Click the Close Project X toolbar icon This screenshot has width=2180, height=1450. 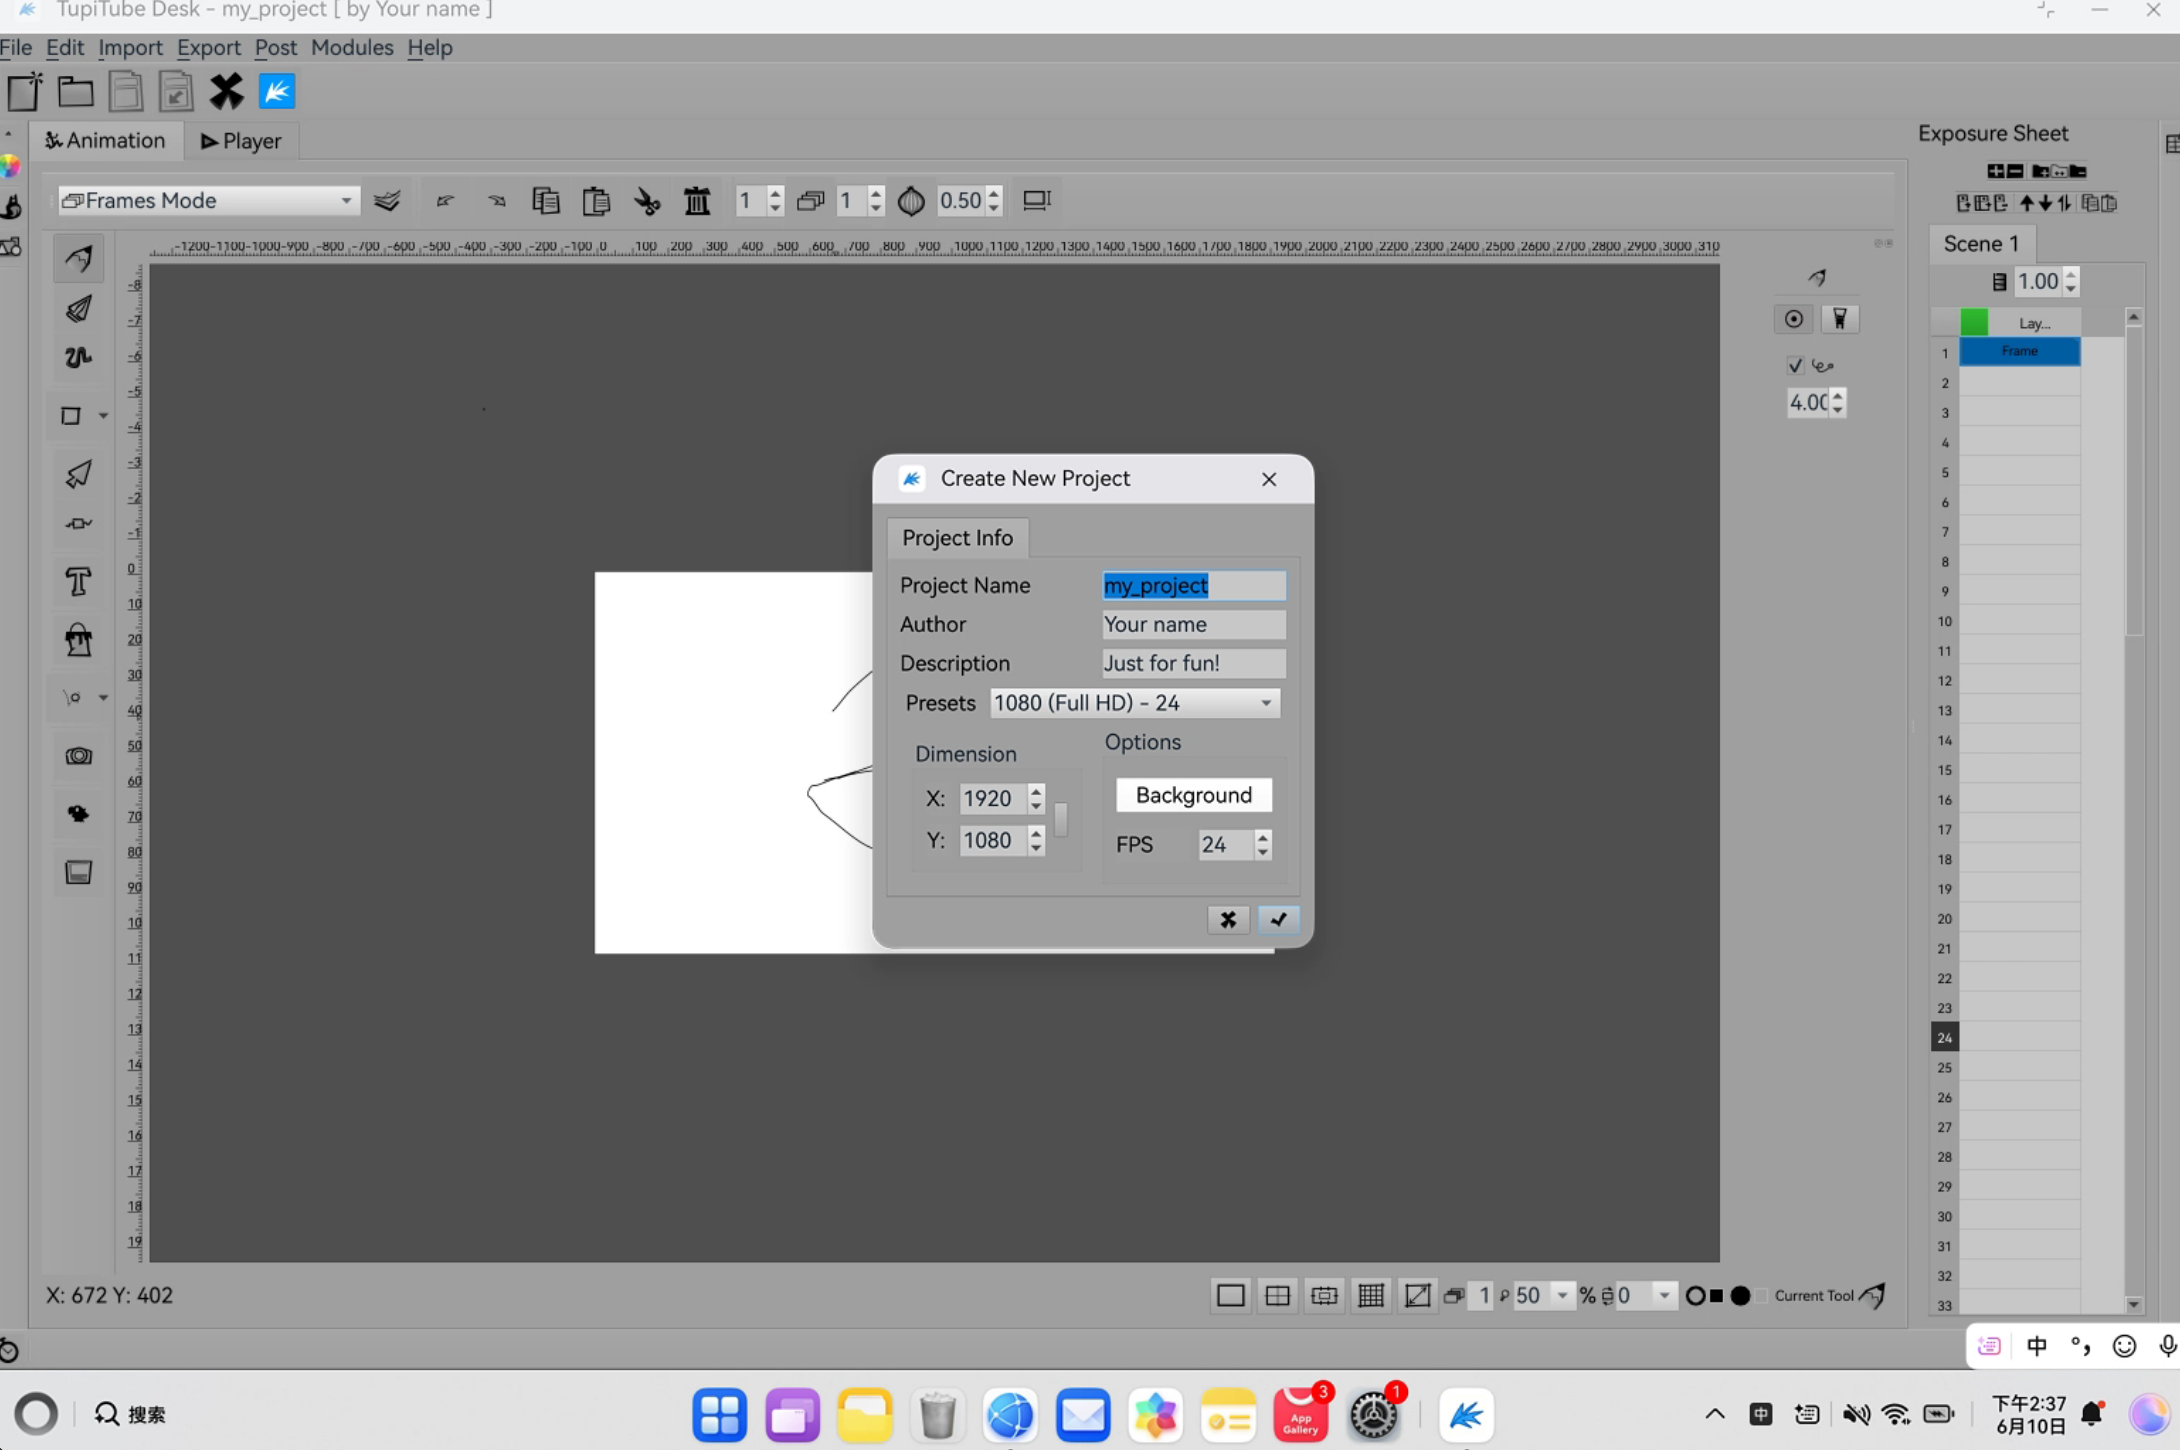226,91
